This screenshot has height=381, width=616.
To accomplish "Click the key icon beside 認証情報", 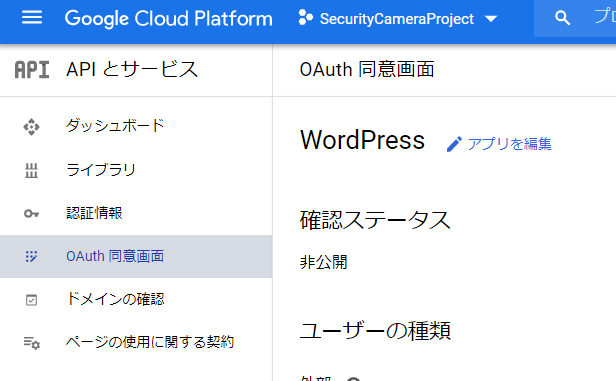I will coord(31,214).
